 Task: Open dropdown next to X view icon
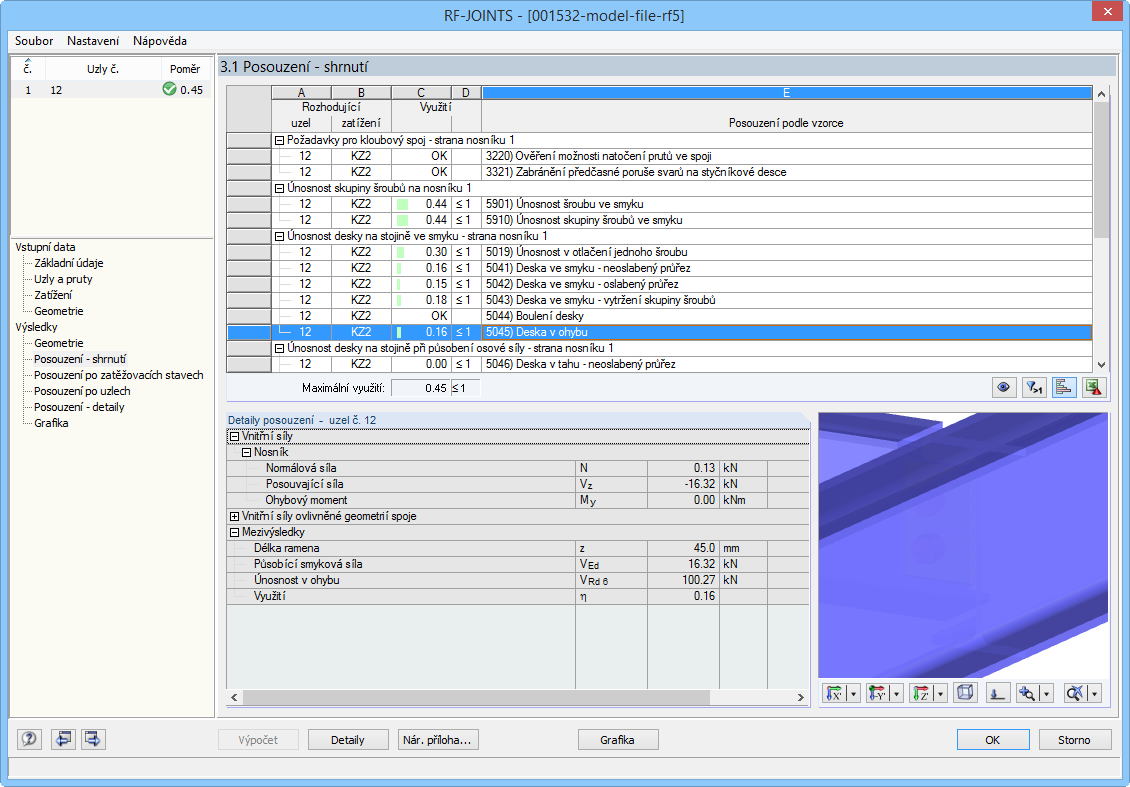click(854, 694)
